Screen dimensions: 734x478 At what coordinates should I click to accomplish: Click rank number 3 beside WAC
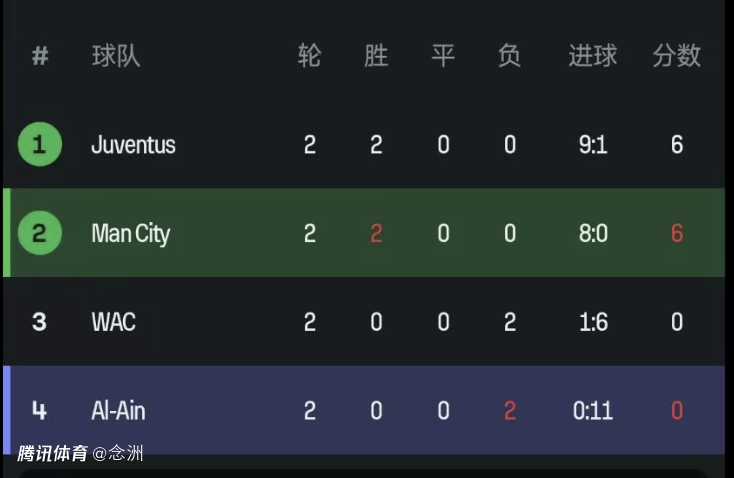39,322
